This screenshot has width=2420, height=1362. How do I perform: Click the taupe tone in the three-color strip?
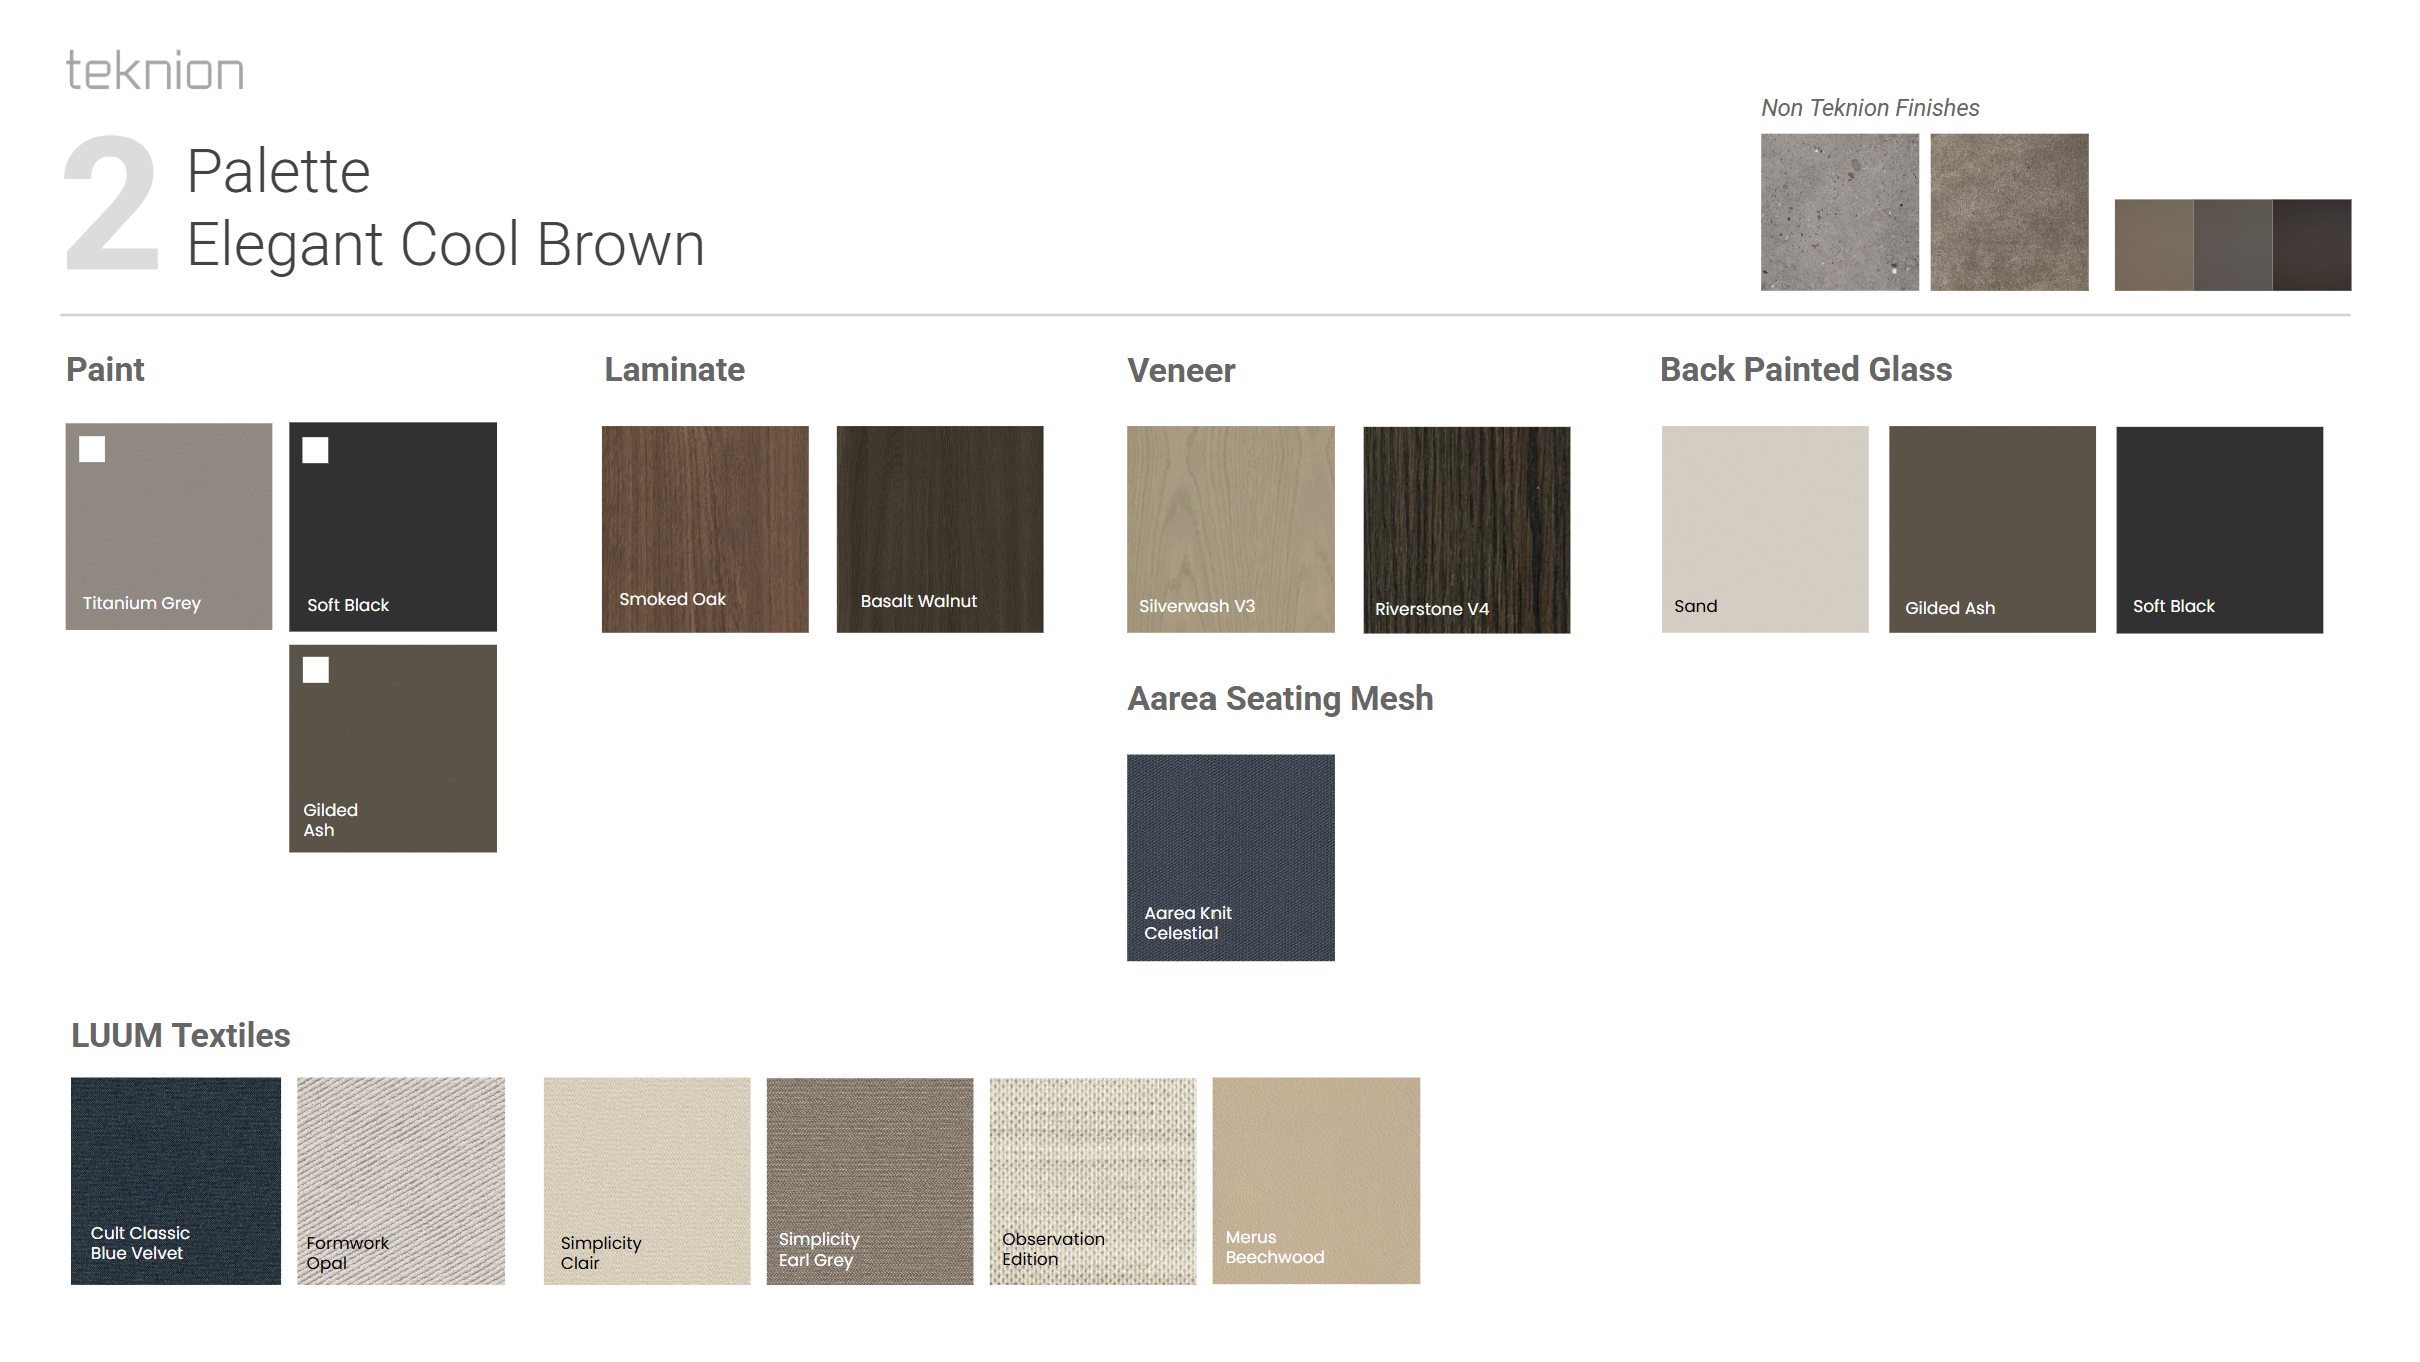pyautogui.click(x=2154, y=245)
